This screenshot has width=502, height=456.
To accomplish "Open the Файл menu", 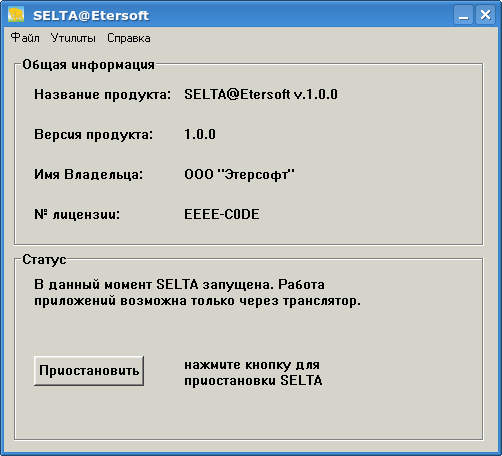I will (25, 38).
